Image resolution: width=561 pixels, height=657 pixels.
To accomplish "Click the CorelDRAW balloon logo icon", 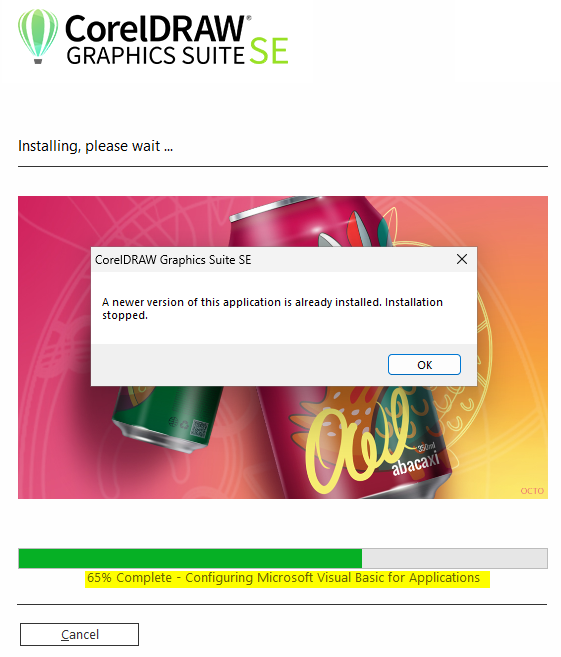I will tap(38, 36).
